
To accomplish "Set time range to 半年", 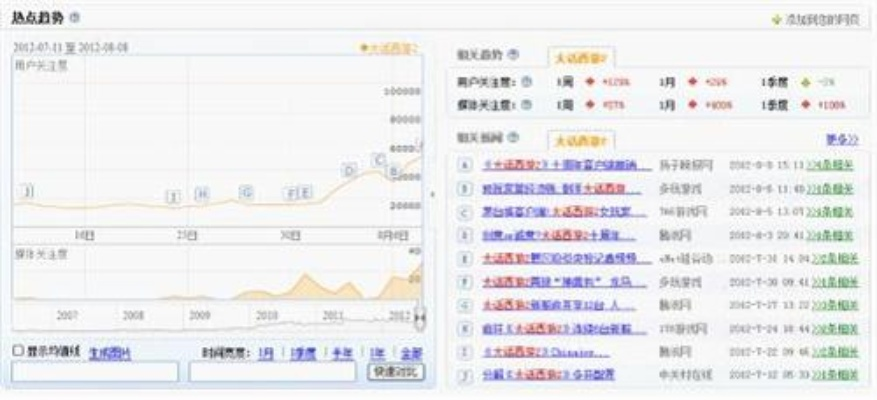I will coord(343,354).
